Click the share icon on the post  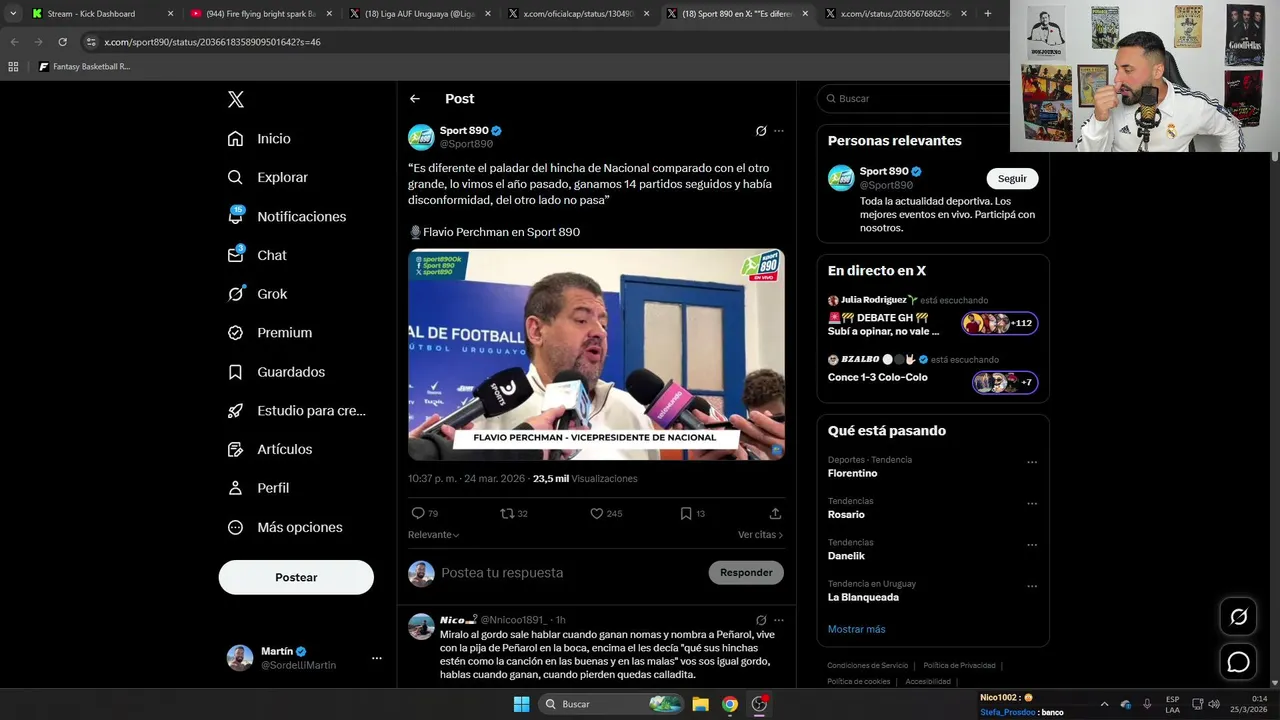click(x=775, y=513)
